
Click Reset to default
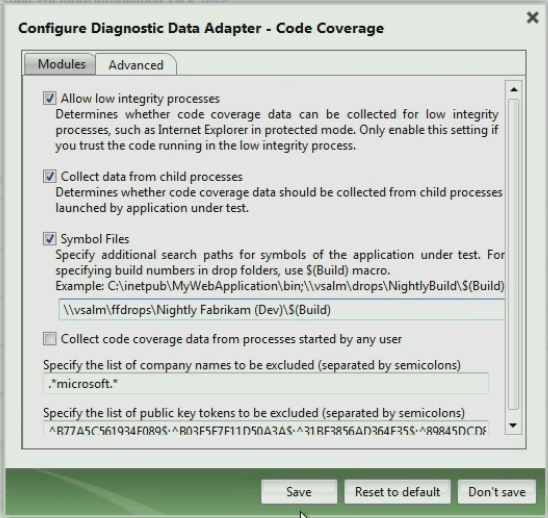397,492
